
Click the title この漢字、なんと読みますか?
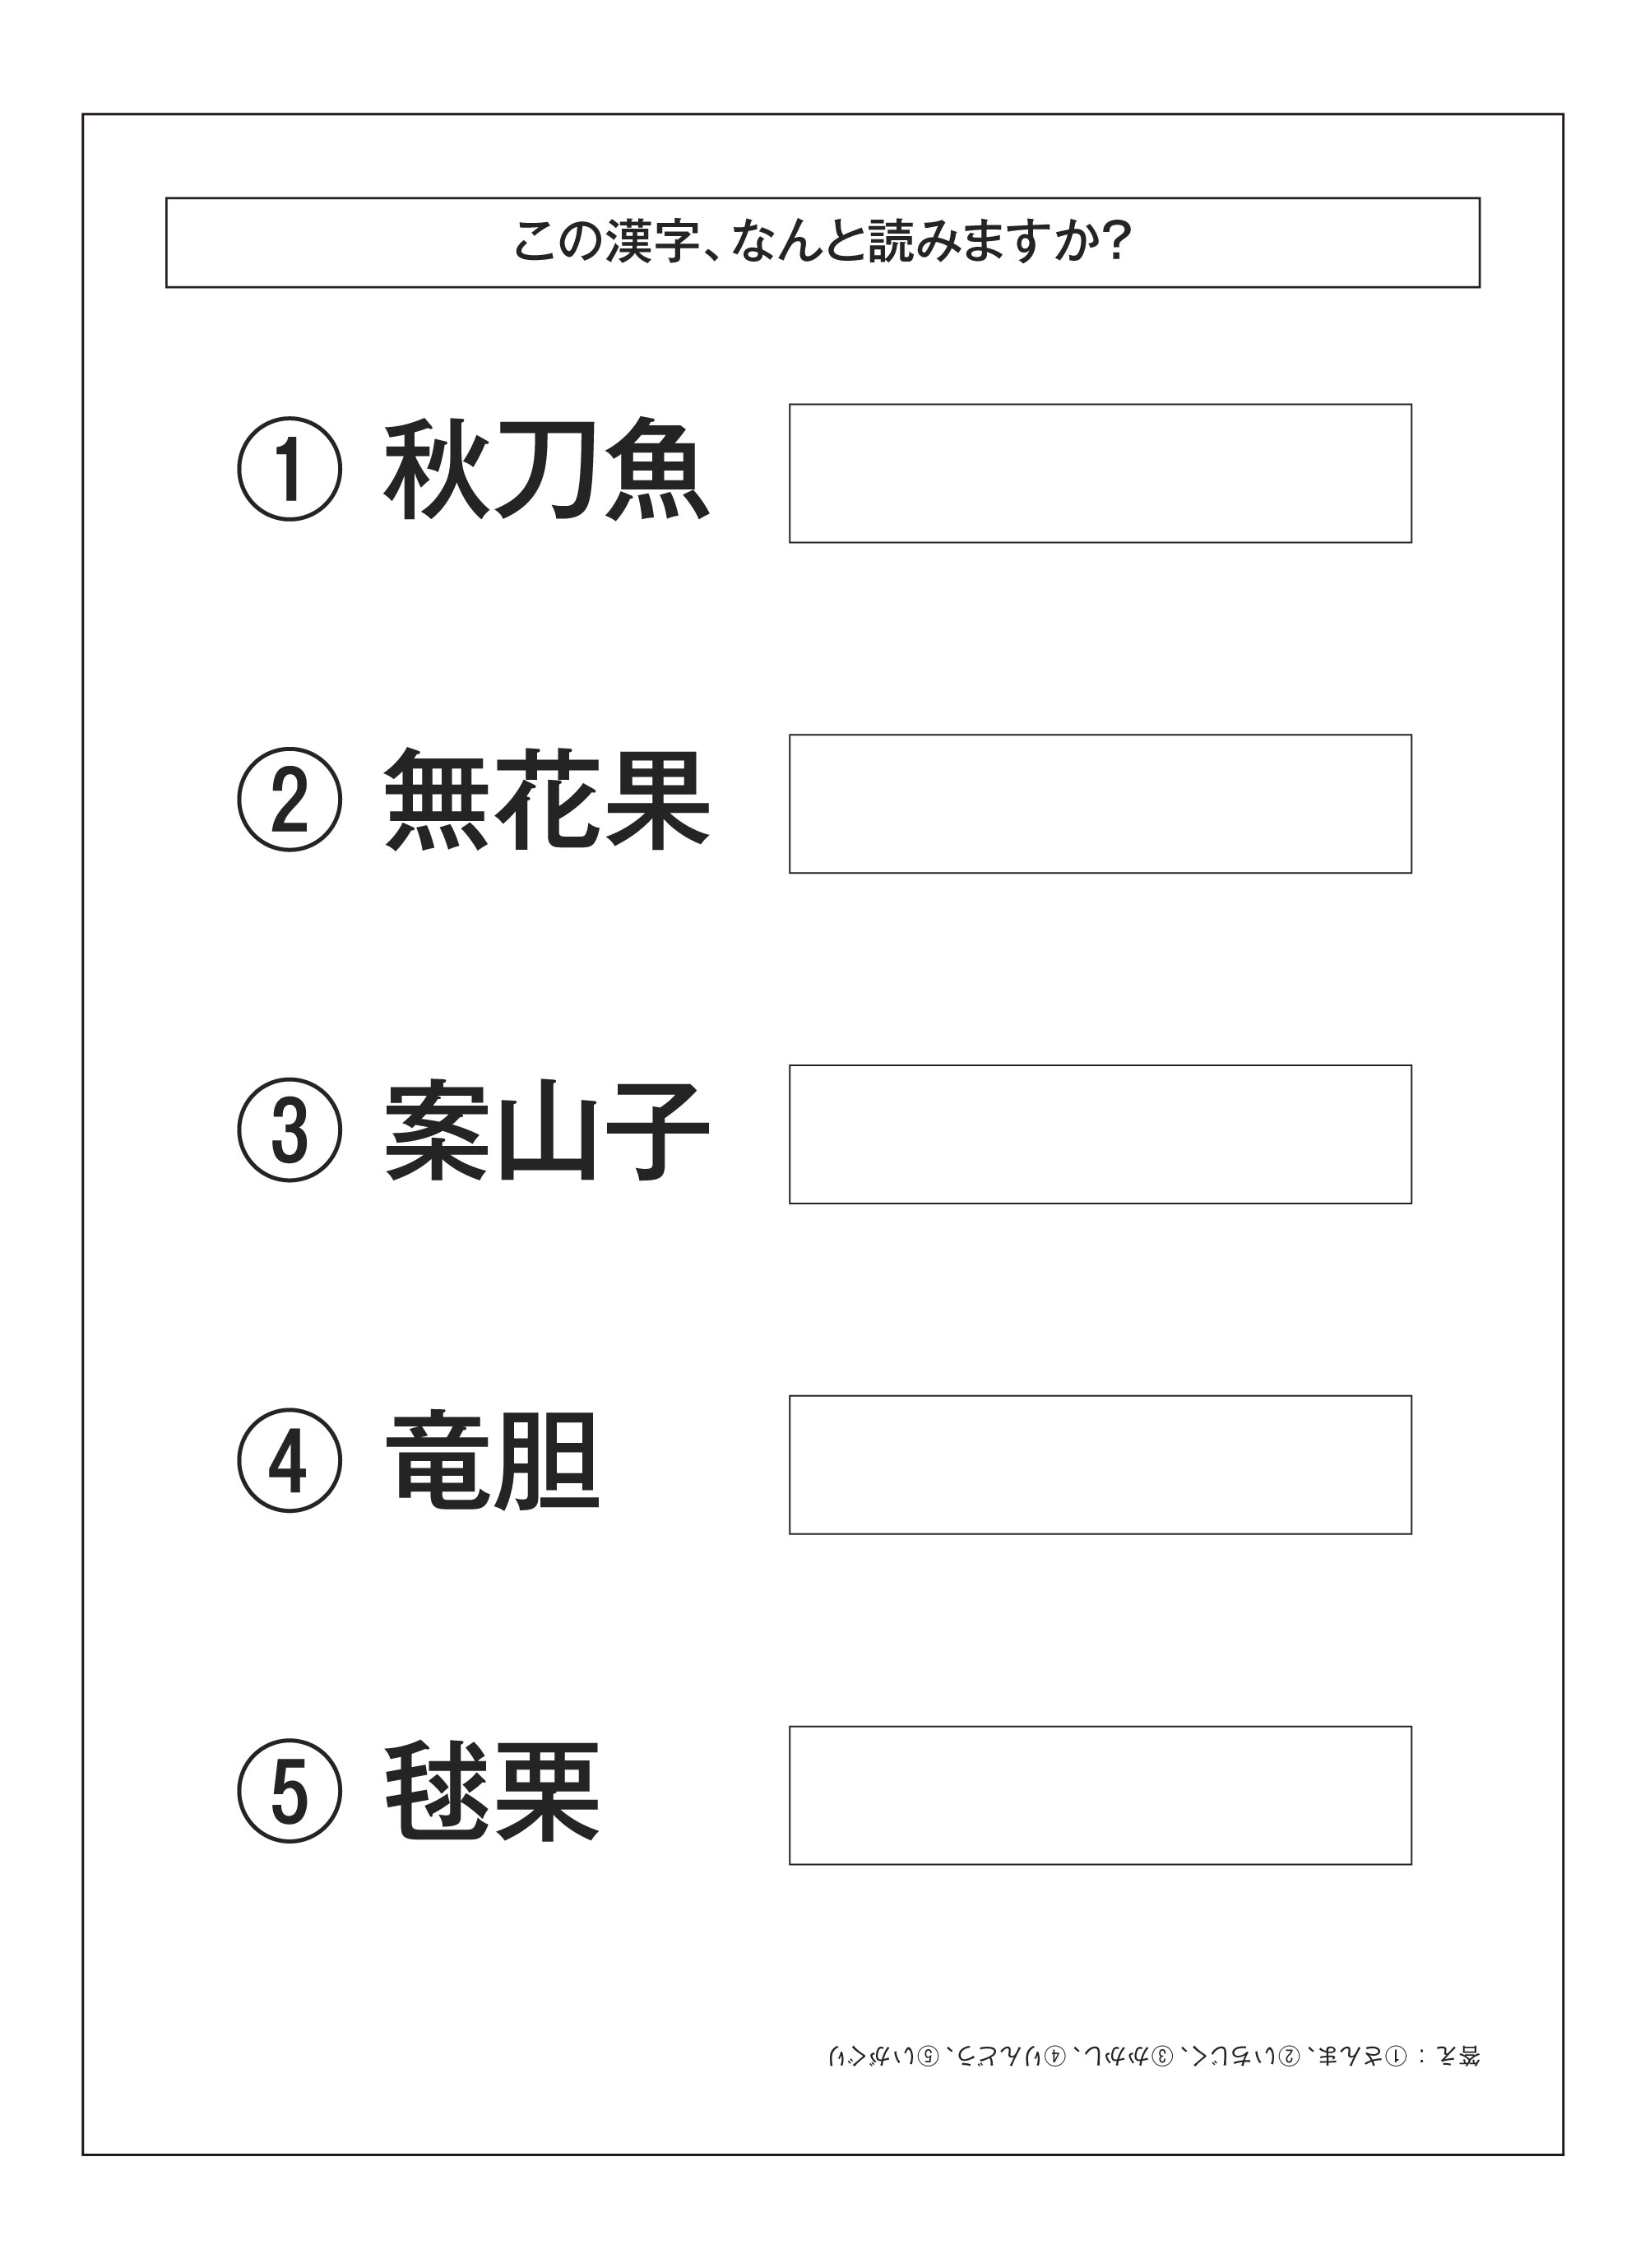pos(822,242)
